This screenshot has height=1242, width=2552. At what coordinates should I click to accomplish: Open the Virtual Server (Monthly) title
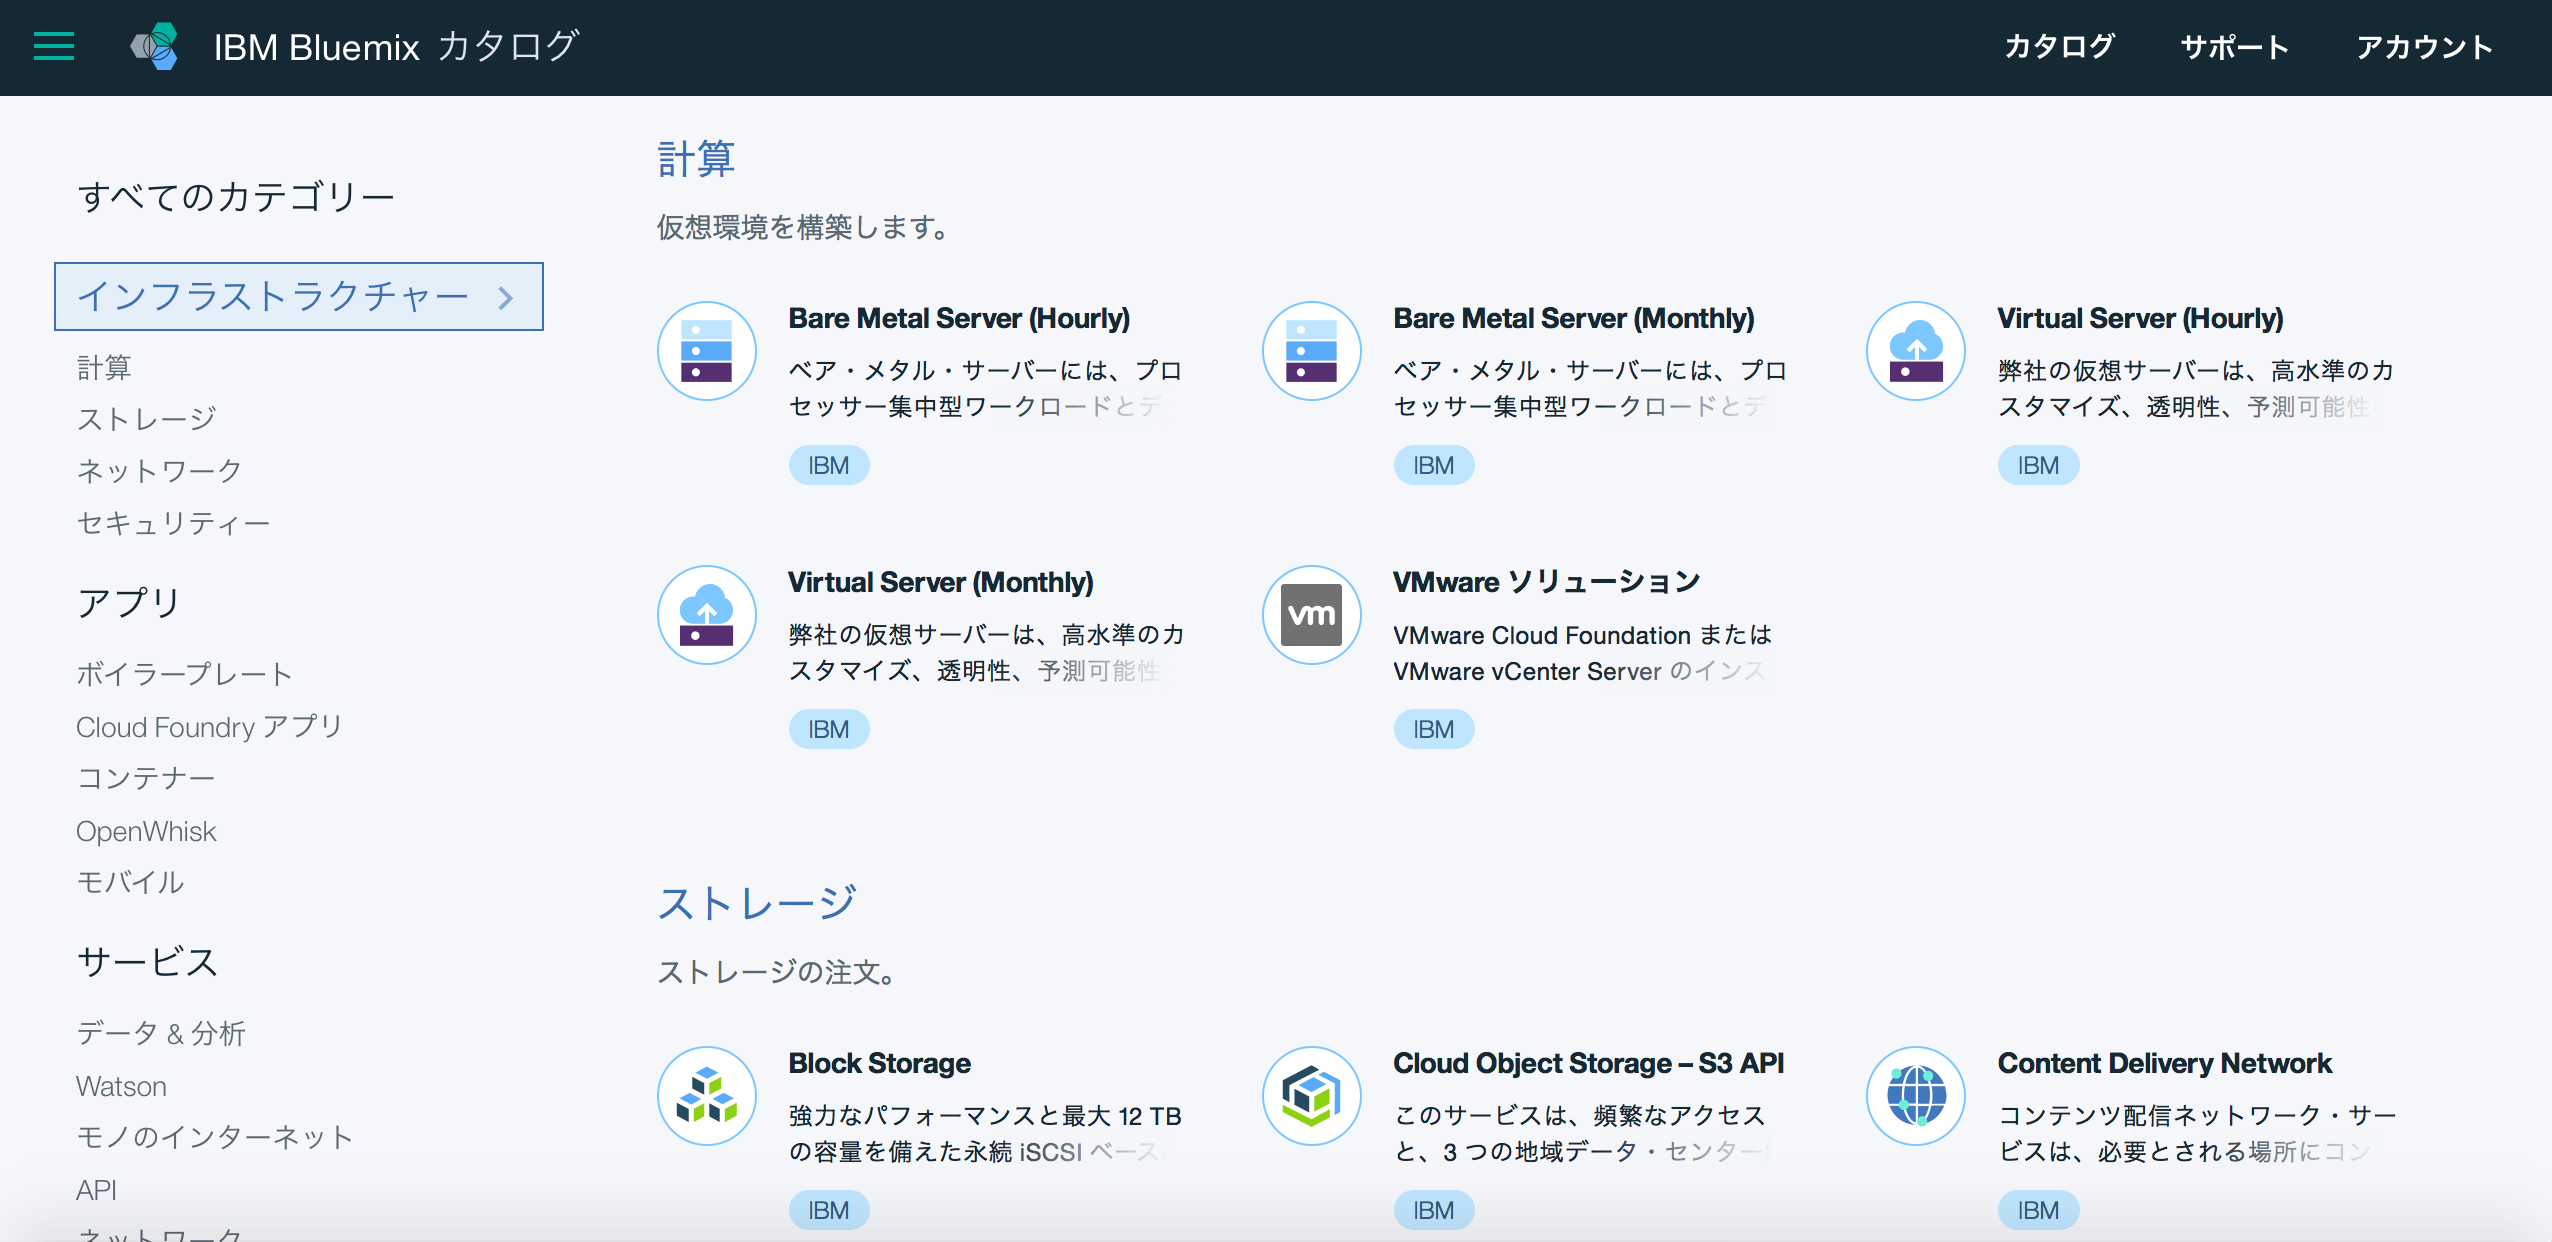941,582
